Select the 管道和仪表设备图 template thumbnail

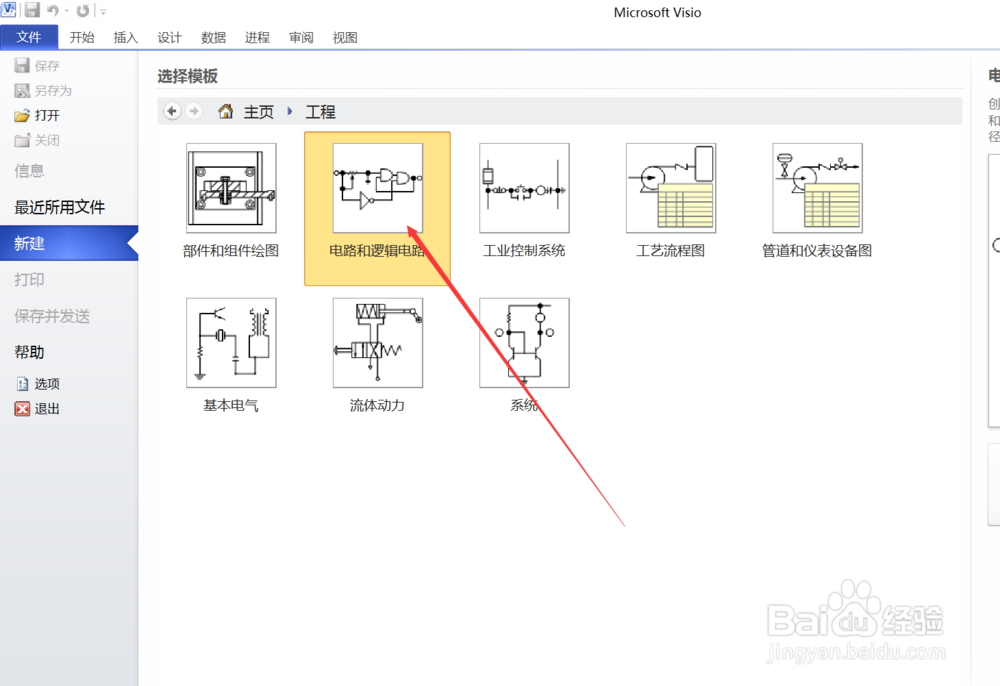[x=818, y=188]
